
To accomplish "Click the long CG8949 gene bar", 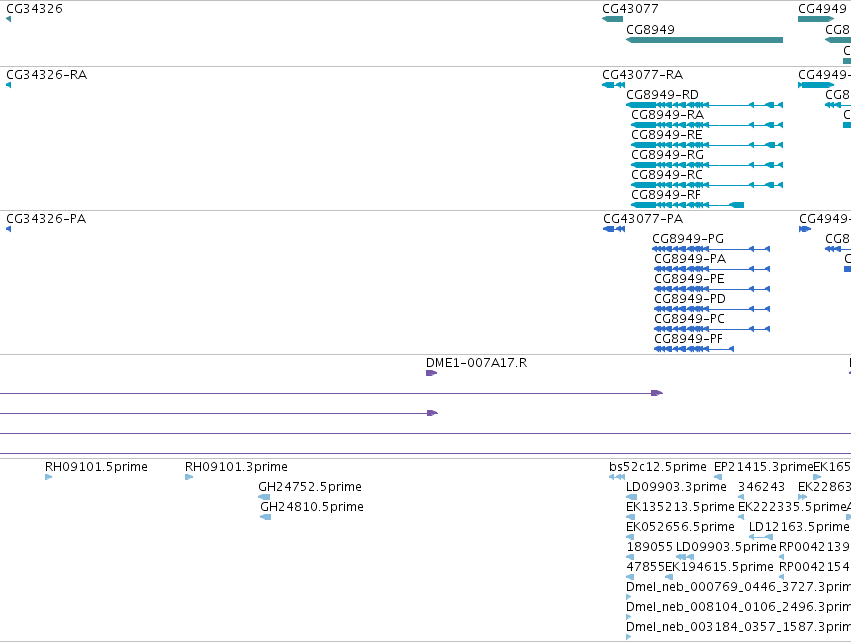I will 704,40.
